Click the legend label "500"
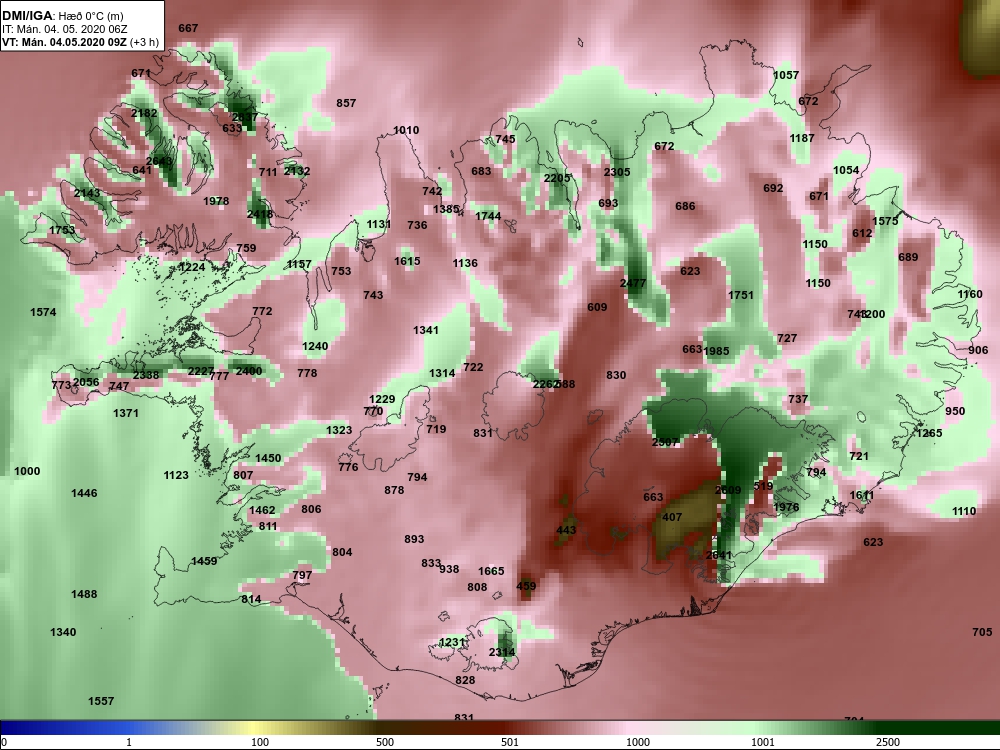Screen dimensions: 1000x750 click(385, 742)
